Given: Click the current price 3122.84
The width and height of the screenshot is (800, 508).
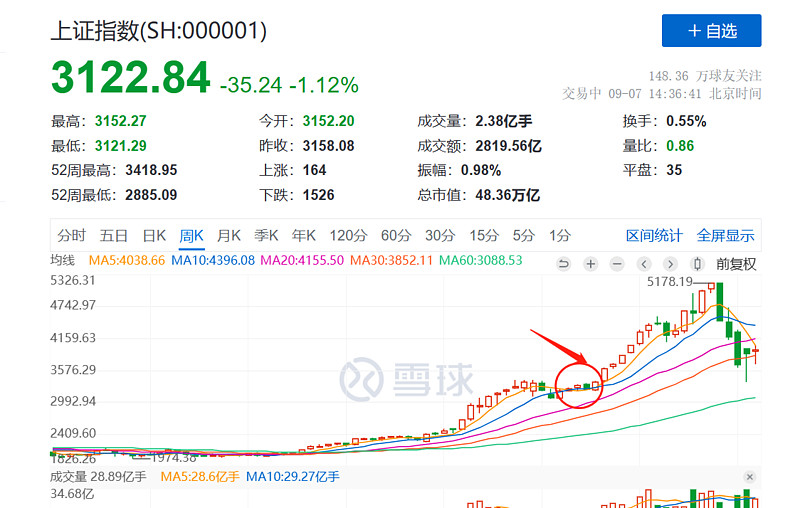Looking at the screenshot, I should (131, 78).
